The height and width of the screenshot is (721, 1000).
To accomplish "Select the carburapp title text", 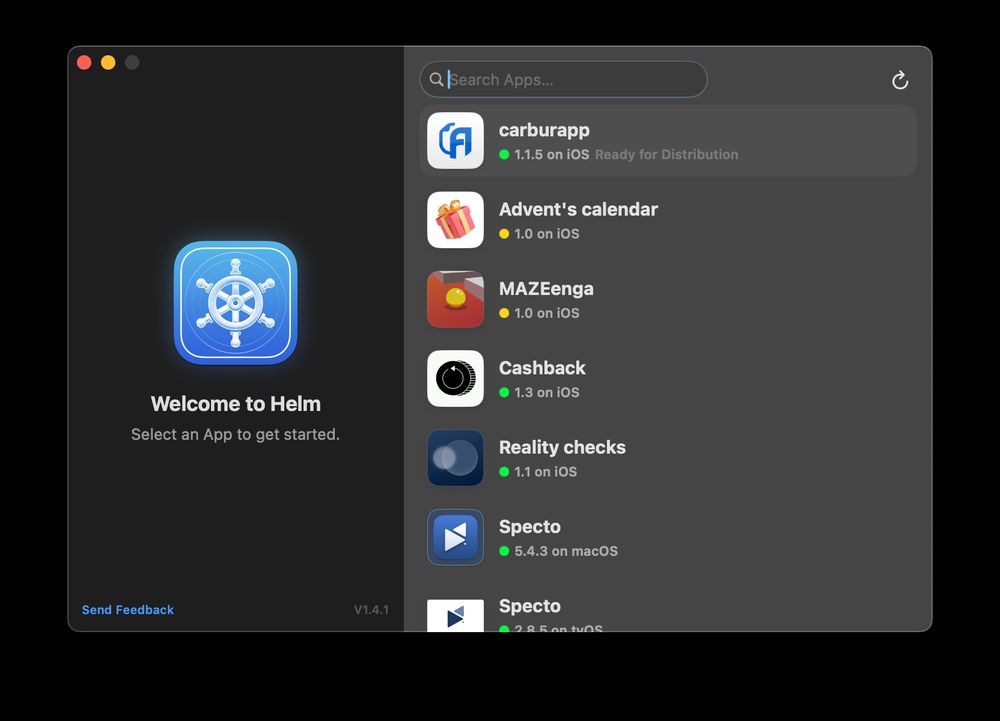I will (x=544, y=130).
